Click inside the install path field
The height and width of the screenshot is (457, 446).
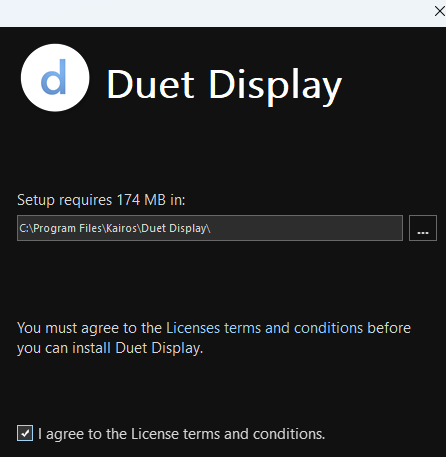pyautogui.click(x=210, y=228)
